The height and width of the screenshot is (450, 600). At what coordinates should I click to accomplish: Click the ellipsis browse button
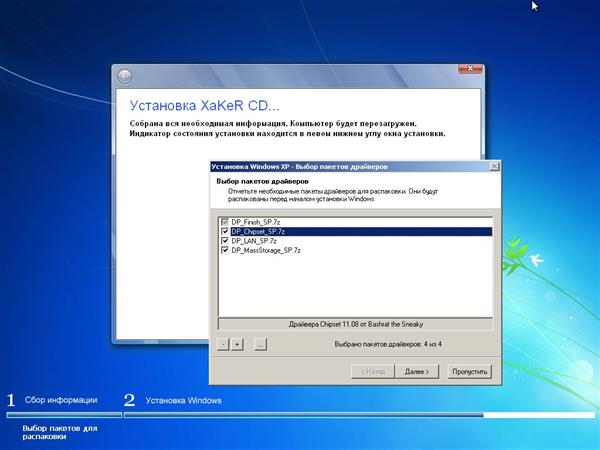coord(260,344)
